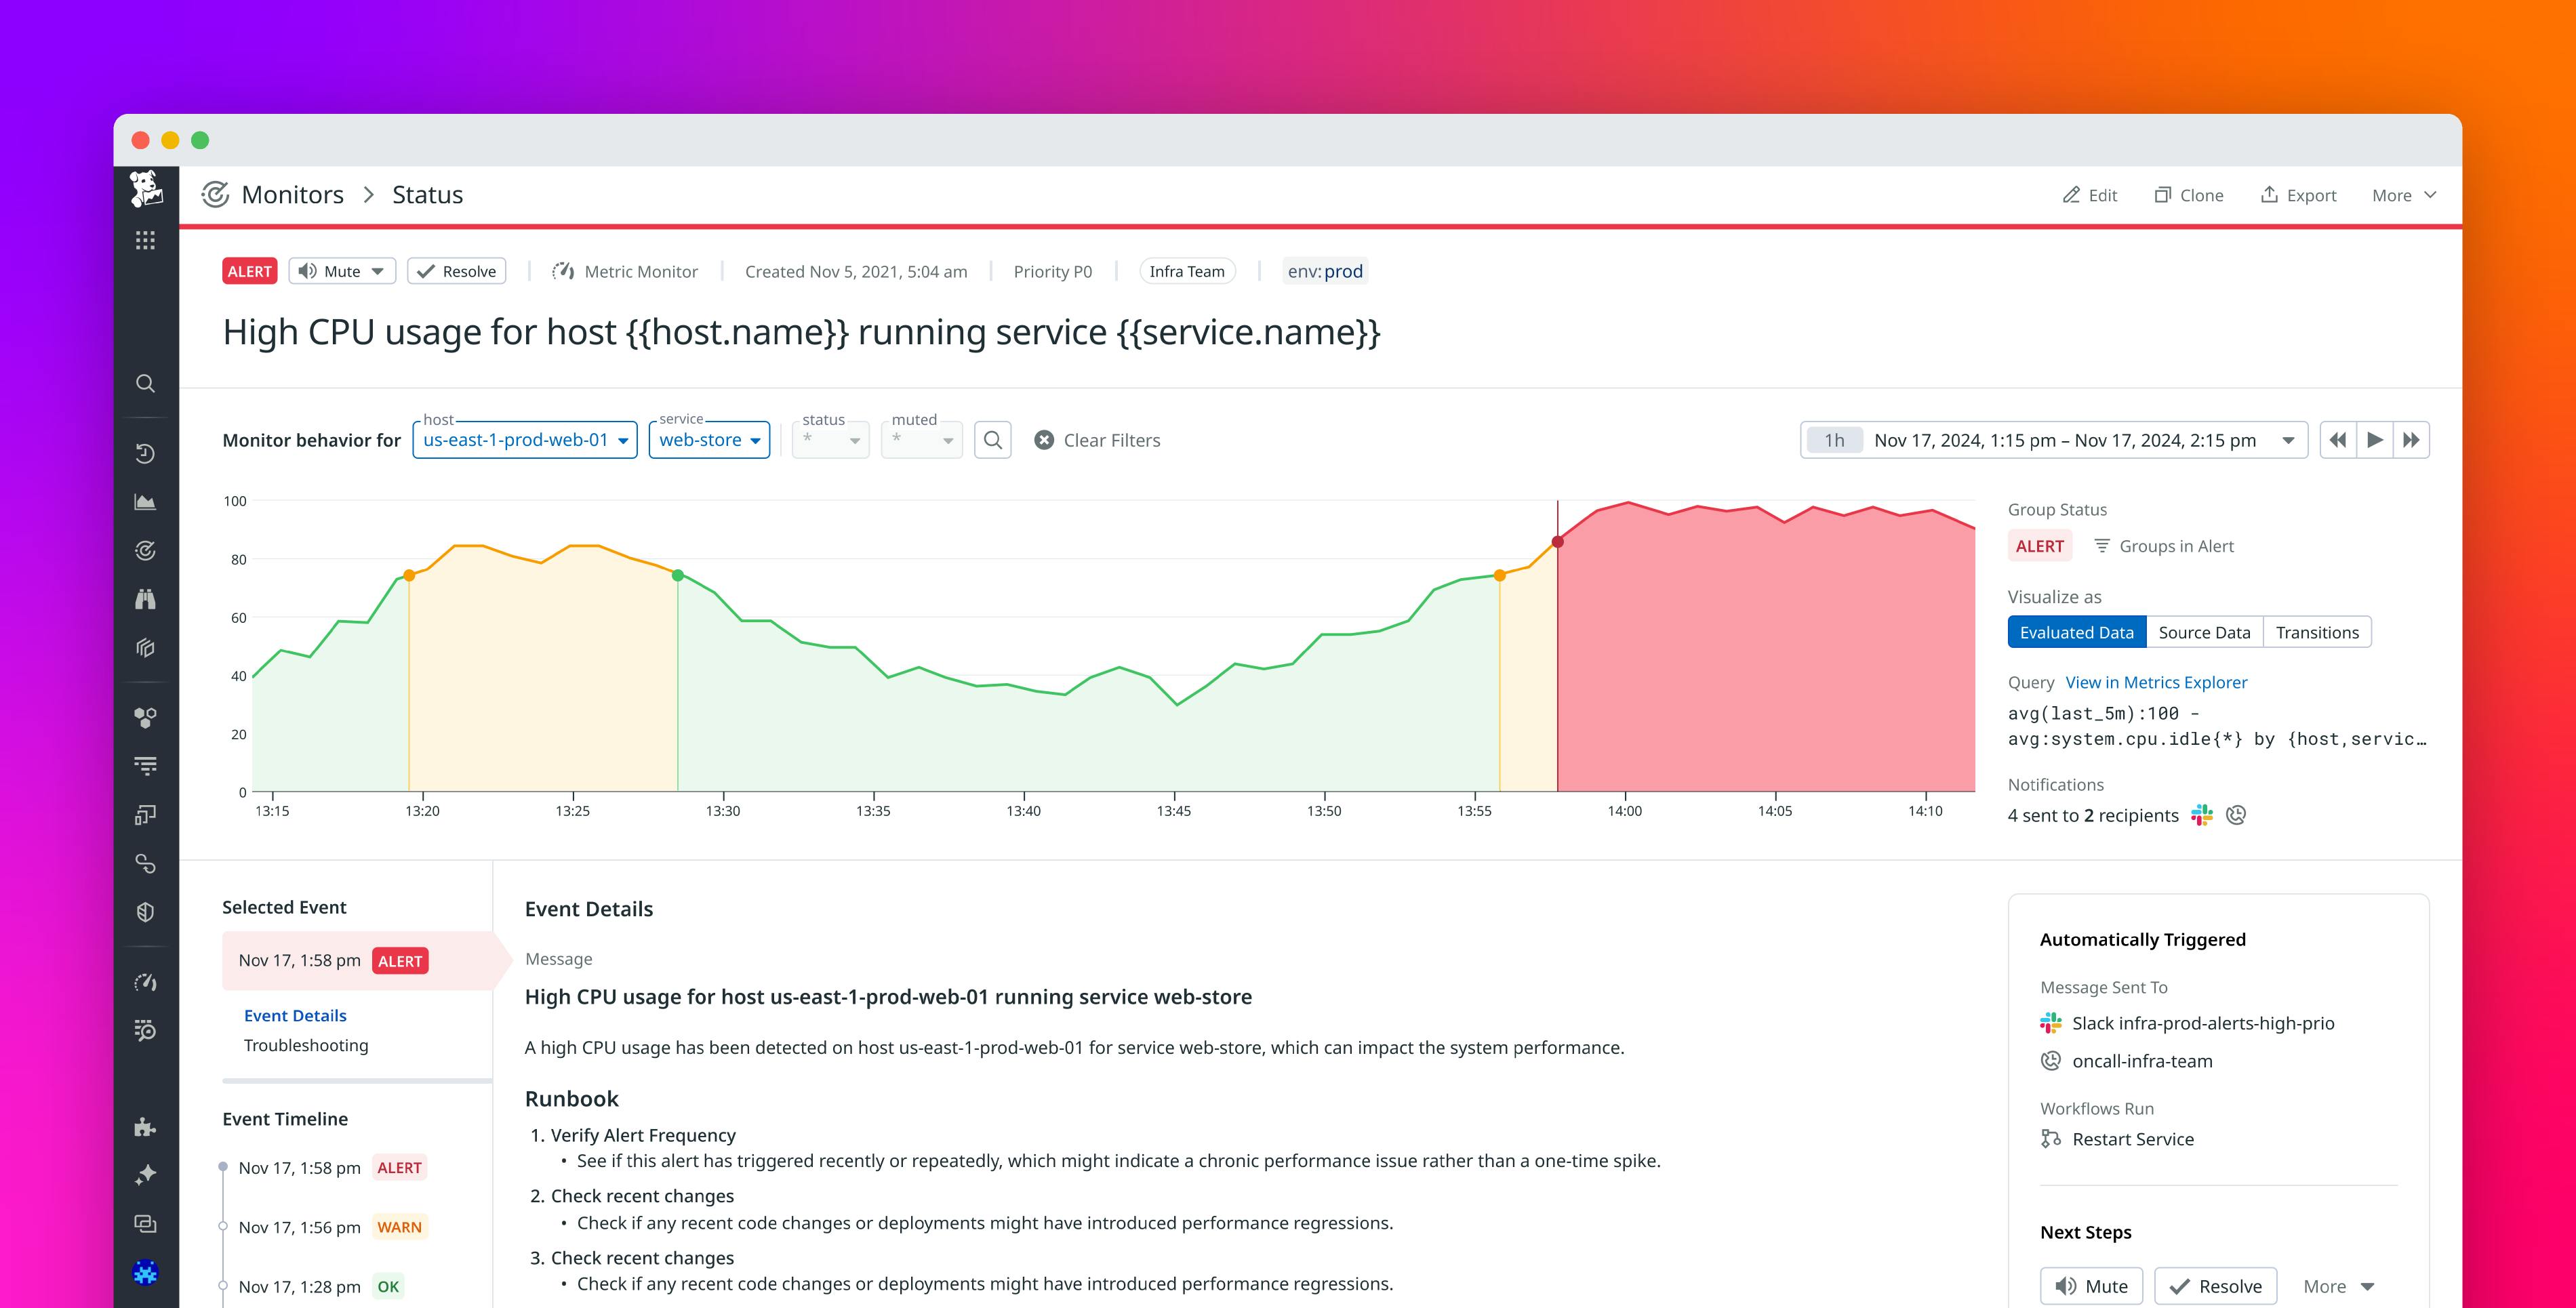This screenshot has height=1308, width=2576.
Task: Switch visualization to Source Data
Action: (x=2204, y=632)
